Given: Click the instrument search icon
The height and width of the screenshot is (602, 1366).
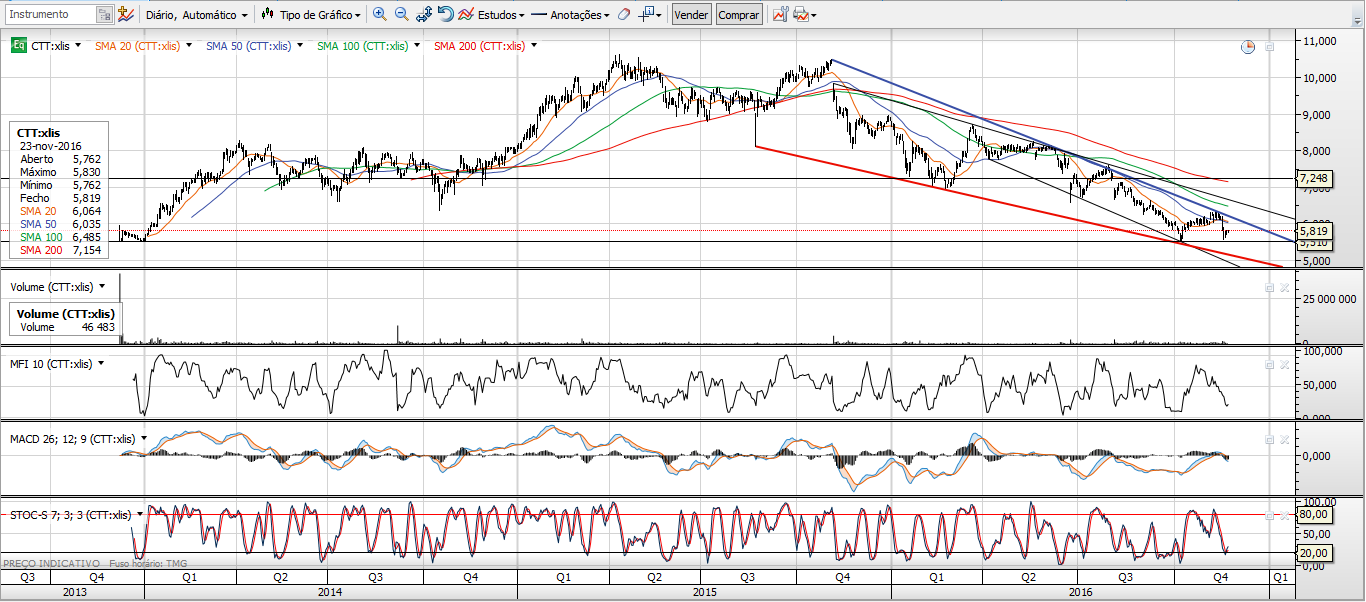Looking at the screenshot, I should [x=104, y=15].
